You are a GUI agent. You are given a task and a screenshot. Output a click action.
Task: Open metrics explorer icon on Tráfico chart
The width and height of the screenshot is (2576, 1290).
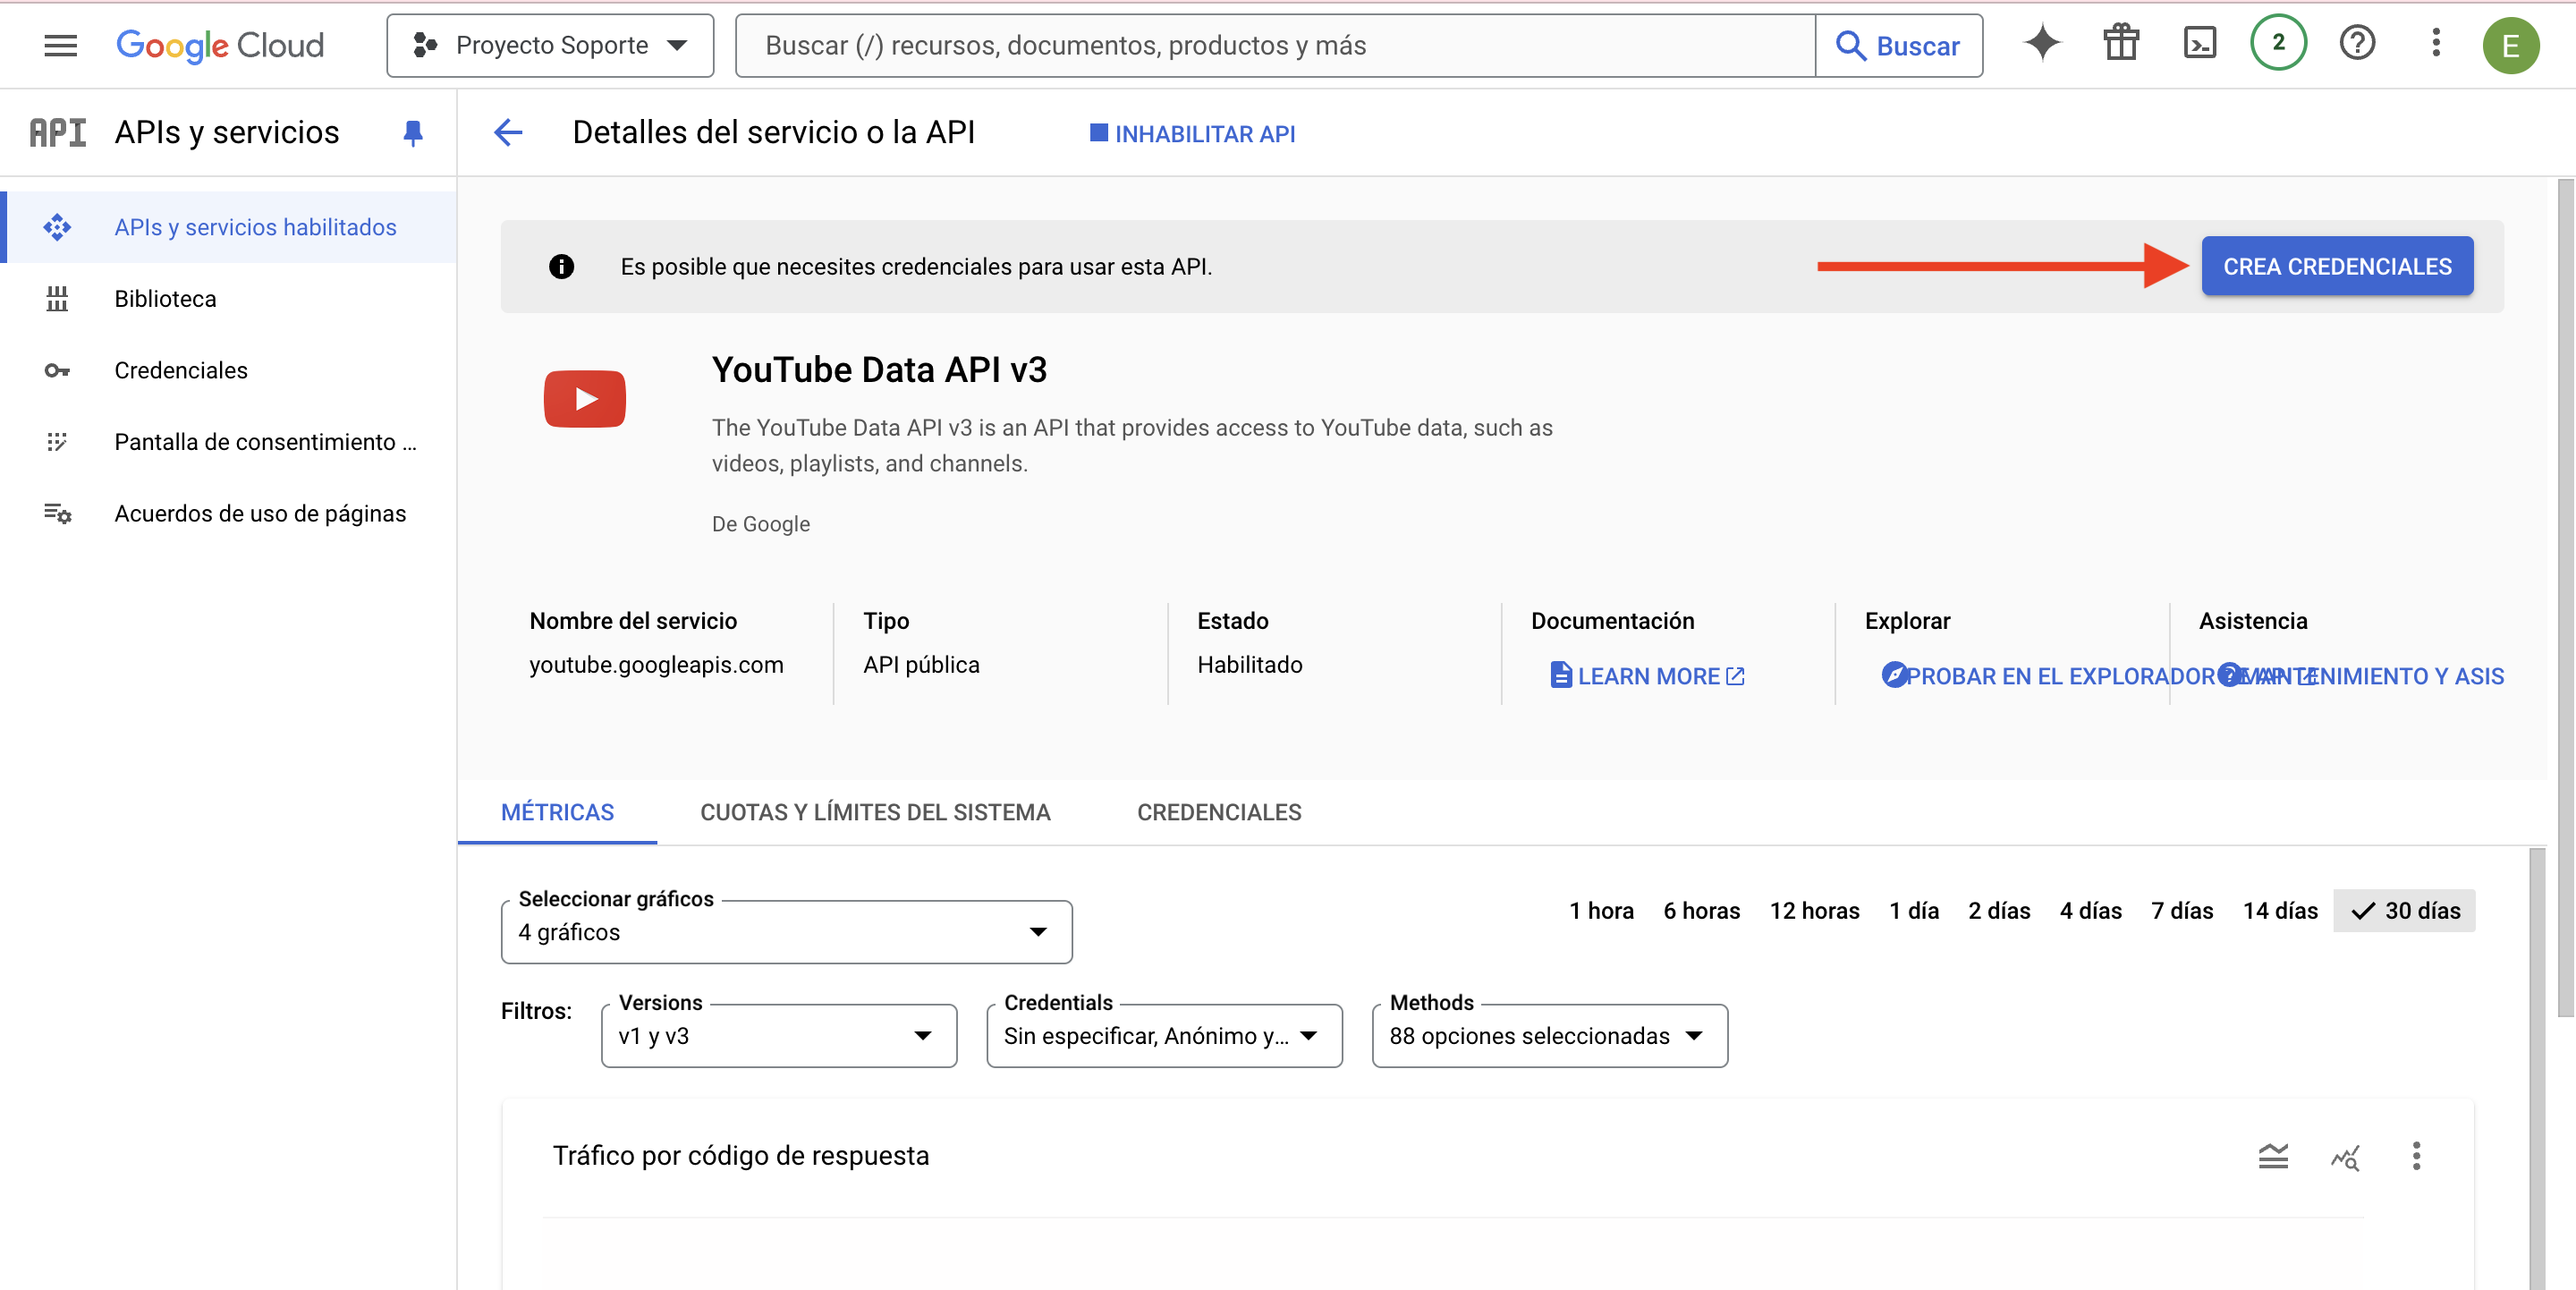[2345, 1157]
